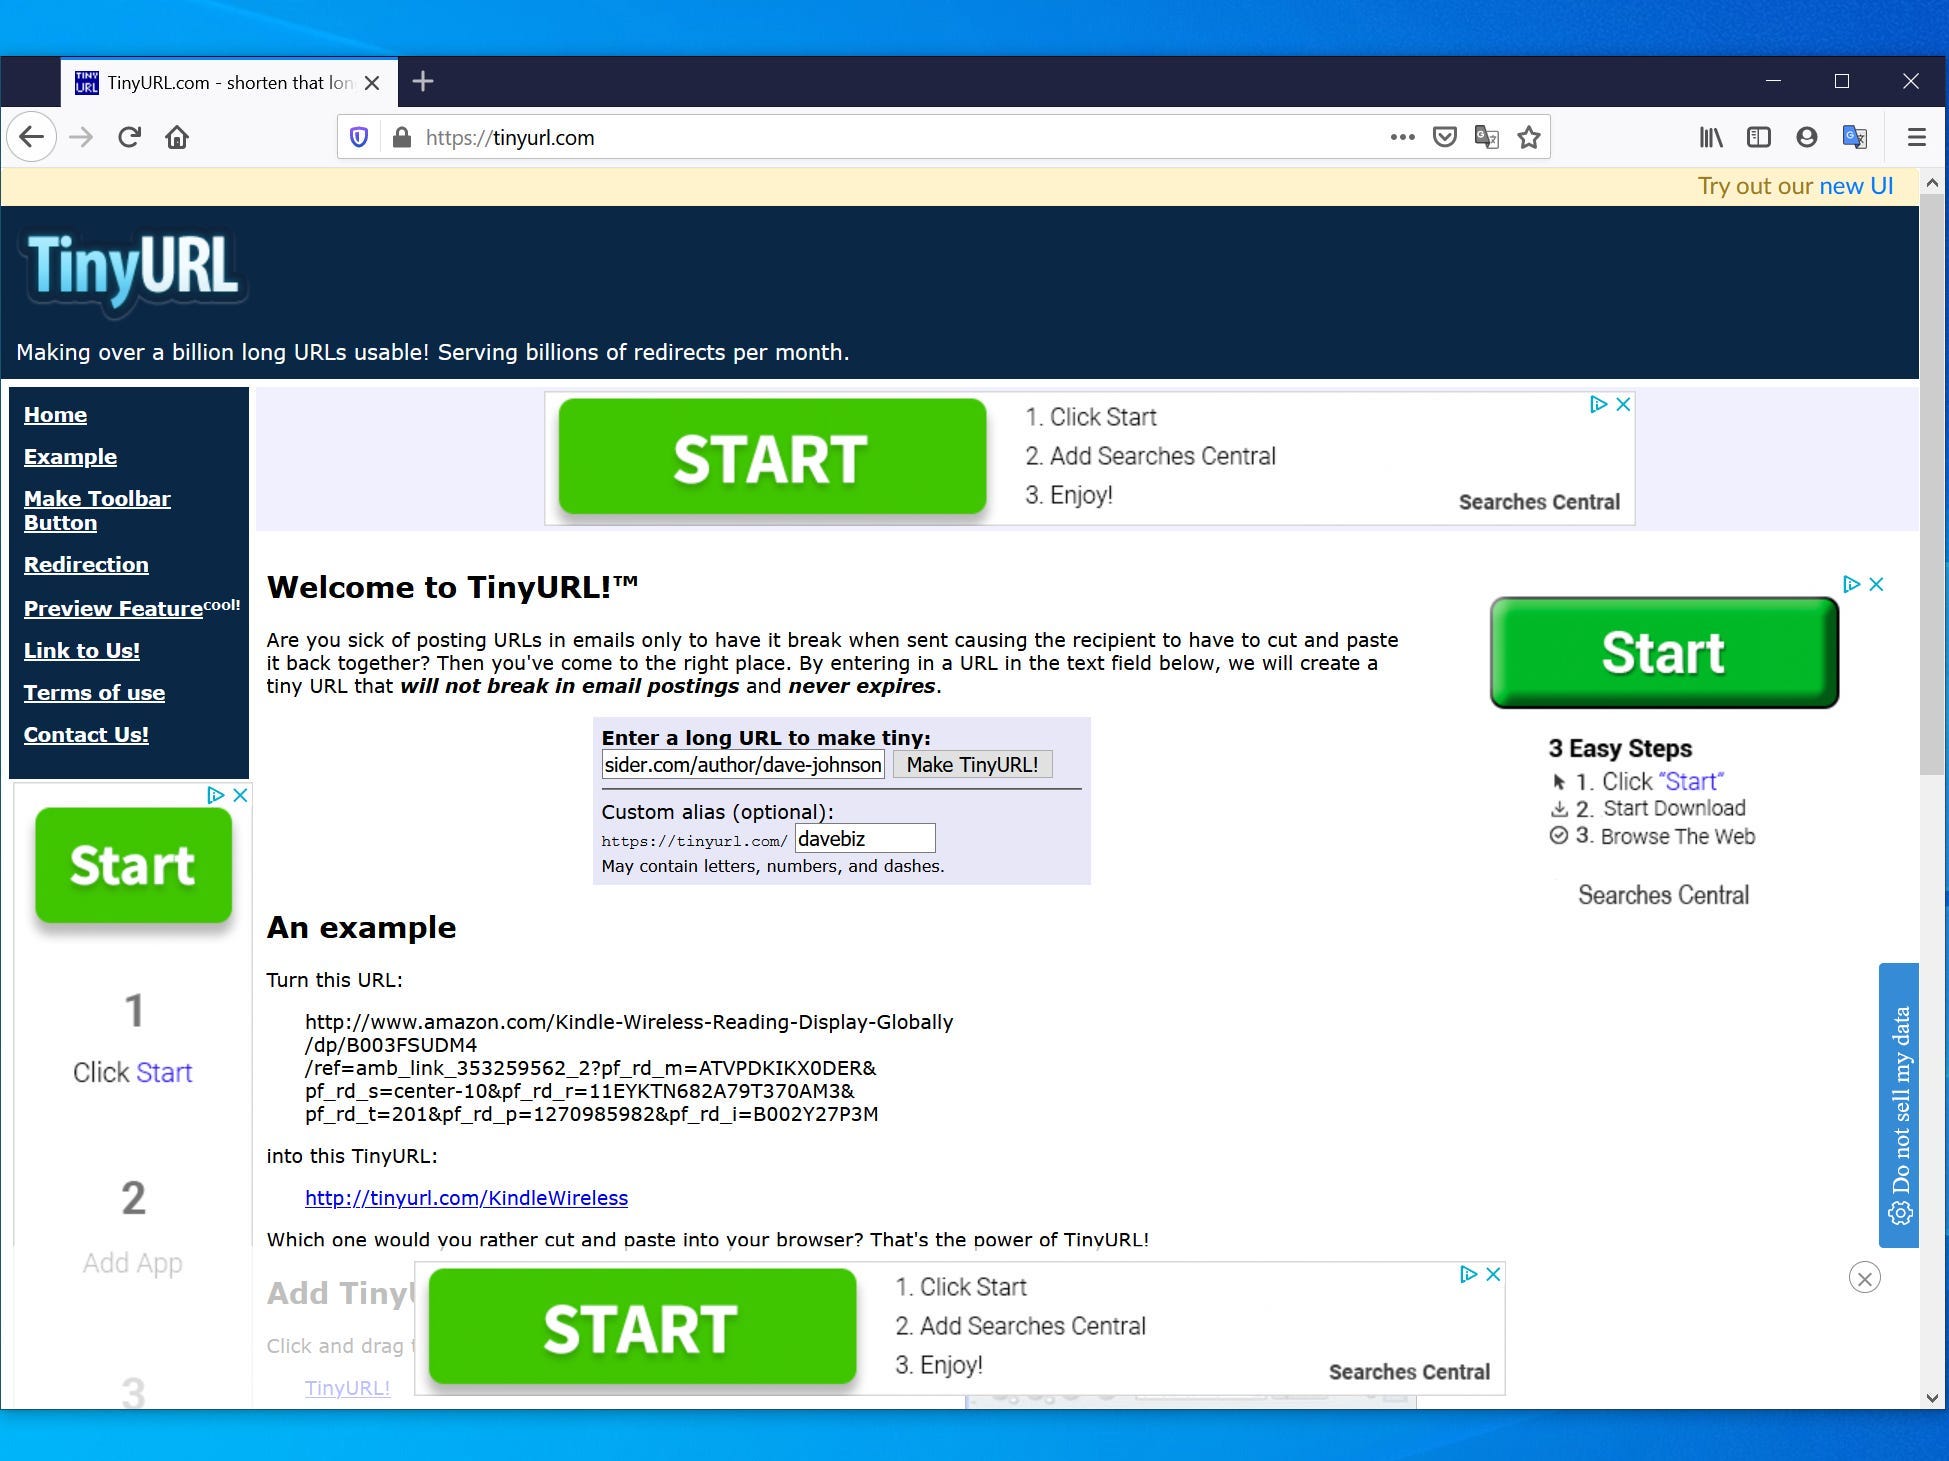1949x1461 pixels.
Task: Close the right sidebar ad X
Action: coord(1876,584)
